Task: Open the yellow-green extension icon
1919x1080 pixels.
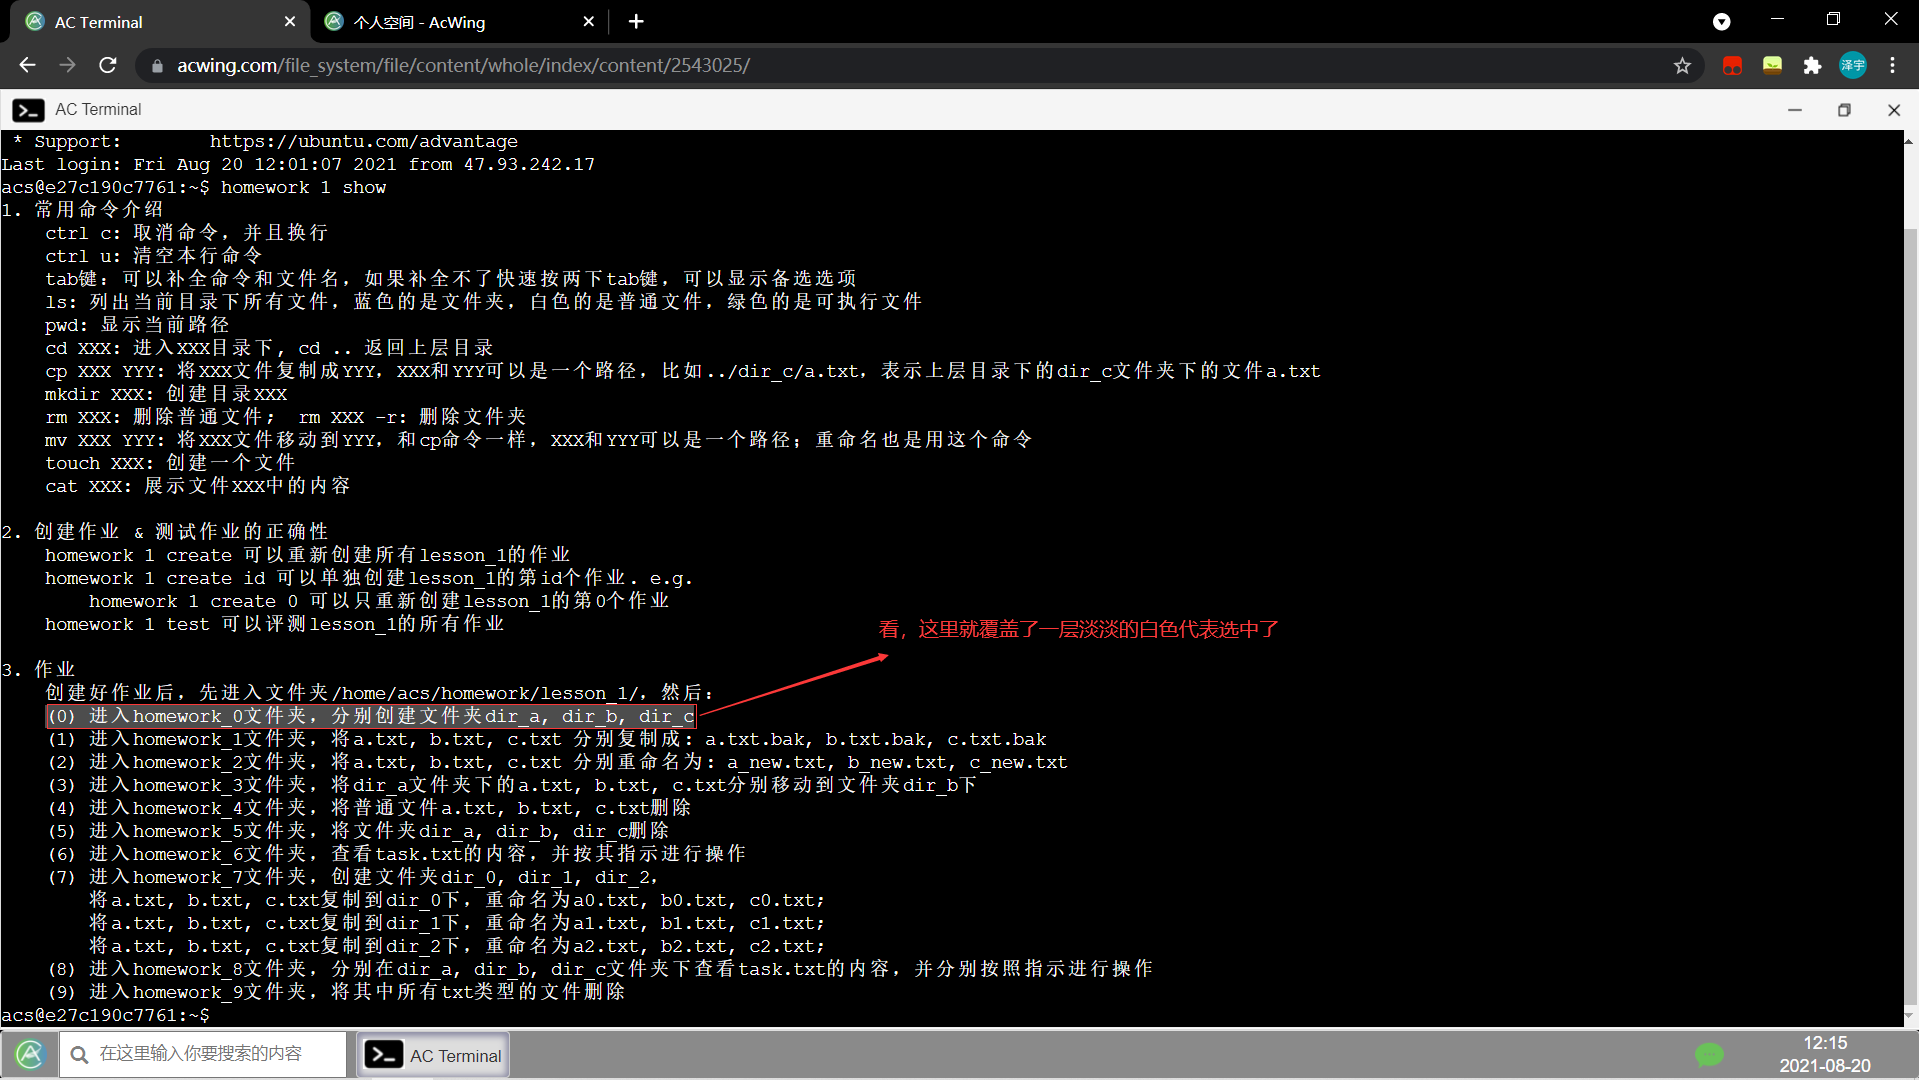Action: 1772,65
